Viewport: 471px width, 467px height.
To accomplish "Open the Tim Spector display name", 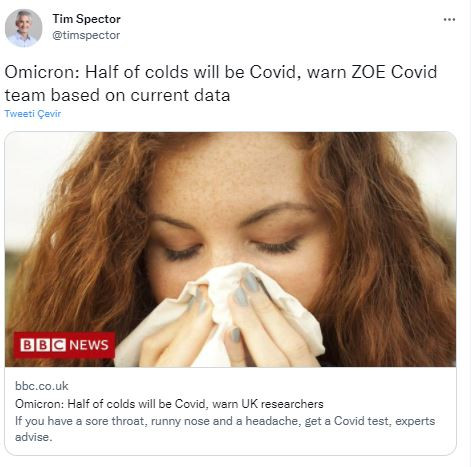I will point(86,19).
